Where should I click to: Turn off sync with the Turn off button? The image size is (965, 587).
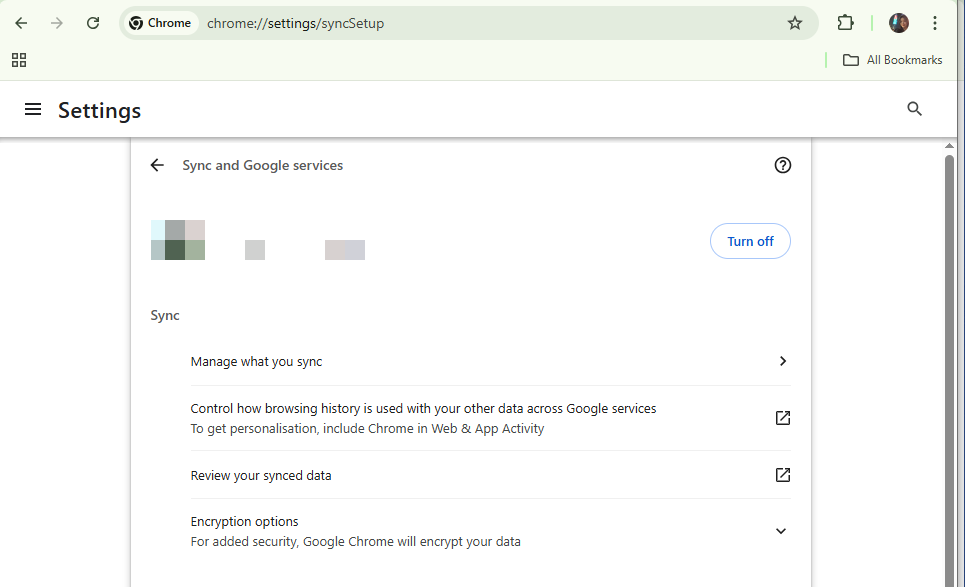(750, 240)
